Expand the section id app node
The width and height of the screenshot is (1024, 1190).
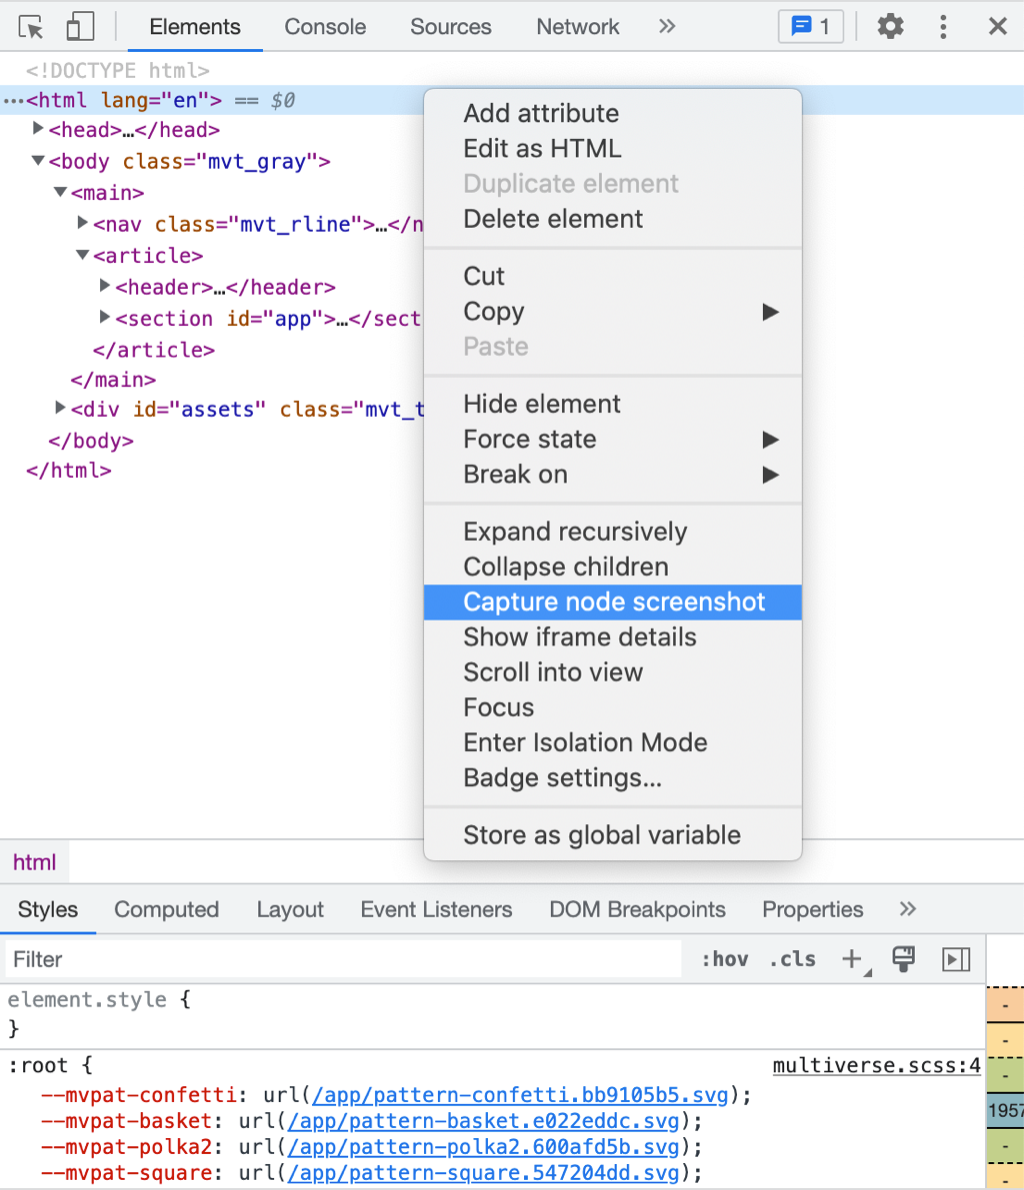coord(105,317)
